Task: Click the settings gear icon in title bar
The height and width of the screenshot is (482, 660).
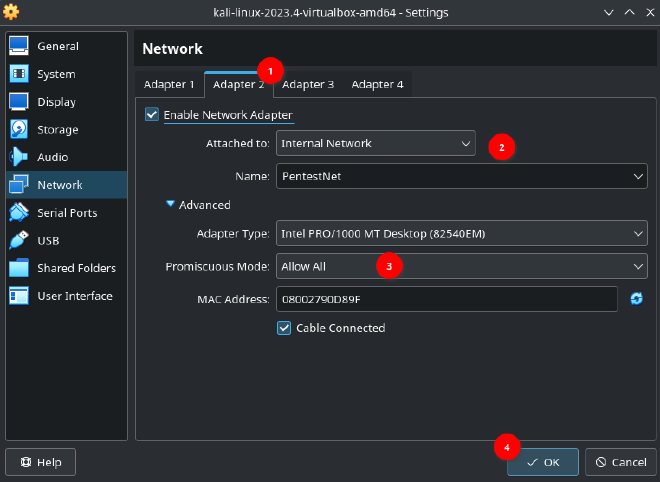Action: (11, 12)
